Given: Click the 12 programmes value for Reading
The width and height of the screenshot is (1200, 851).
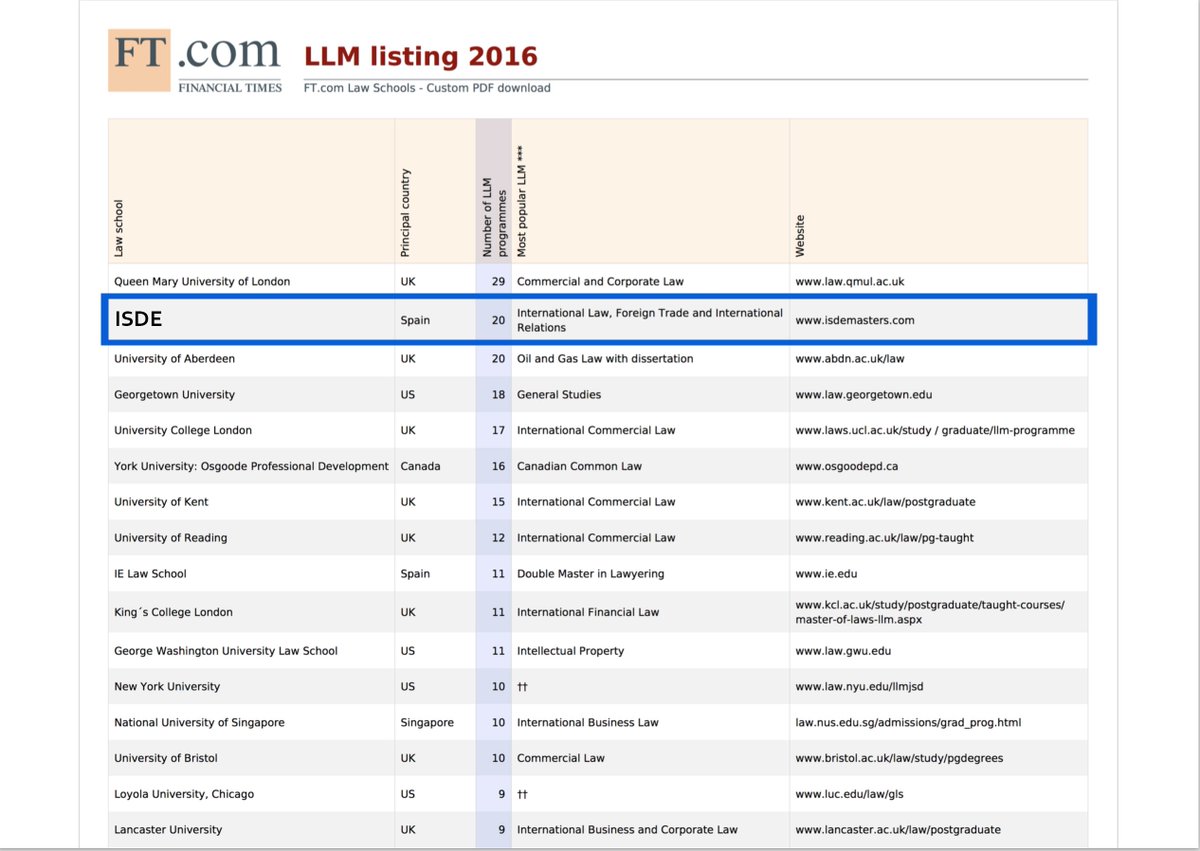Looking at the screenshot, I should click(498, 538).
